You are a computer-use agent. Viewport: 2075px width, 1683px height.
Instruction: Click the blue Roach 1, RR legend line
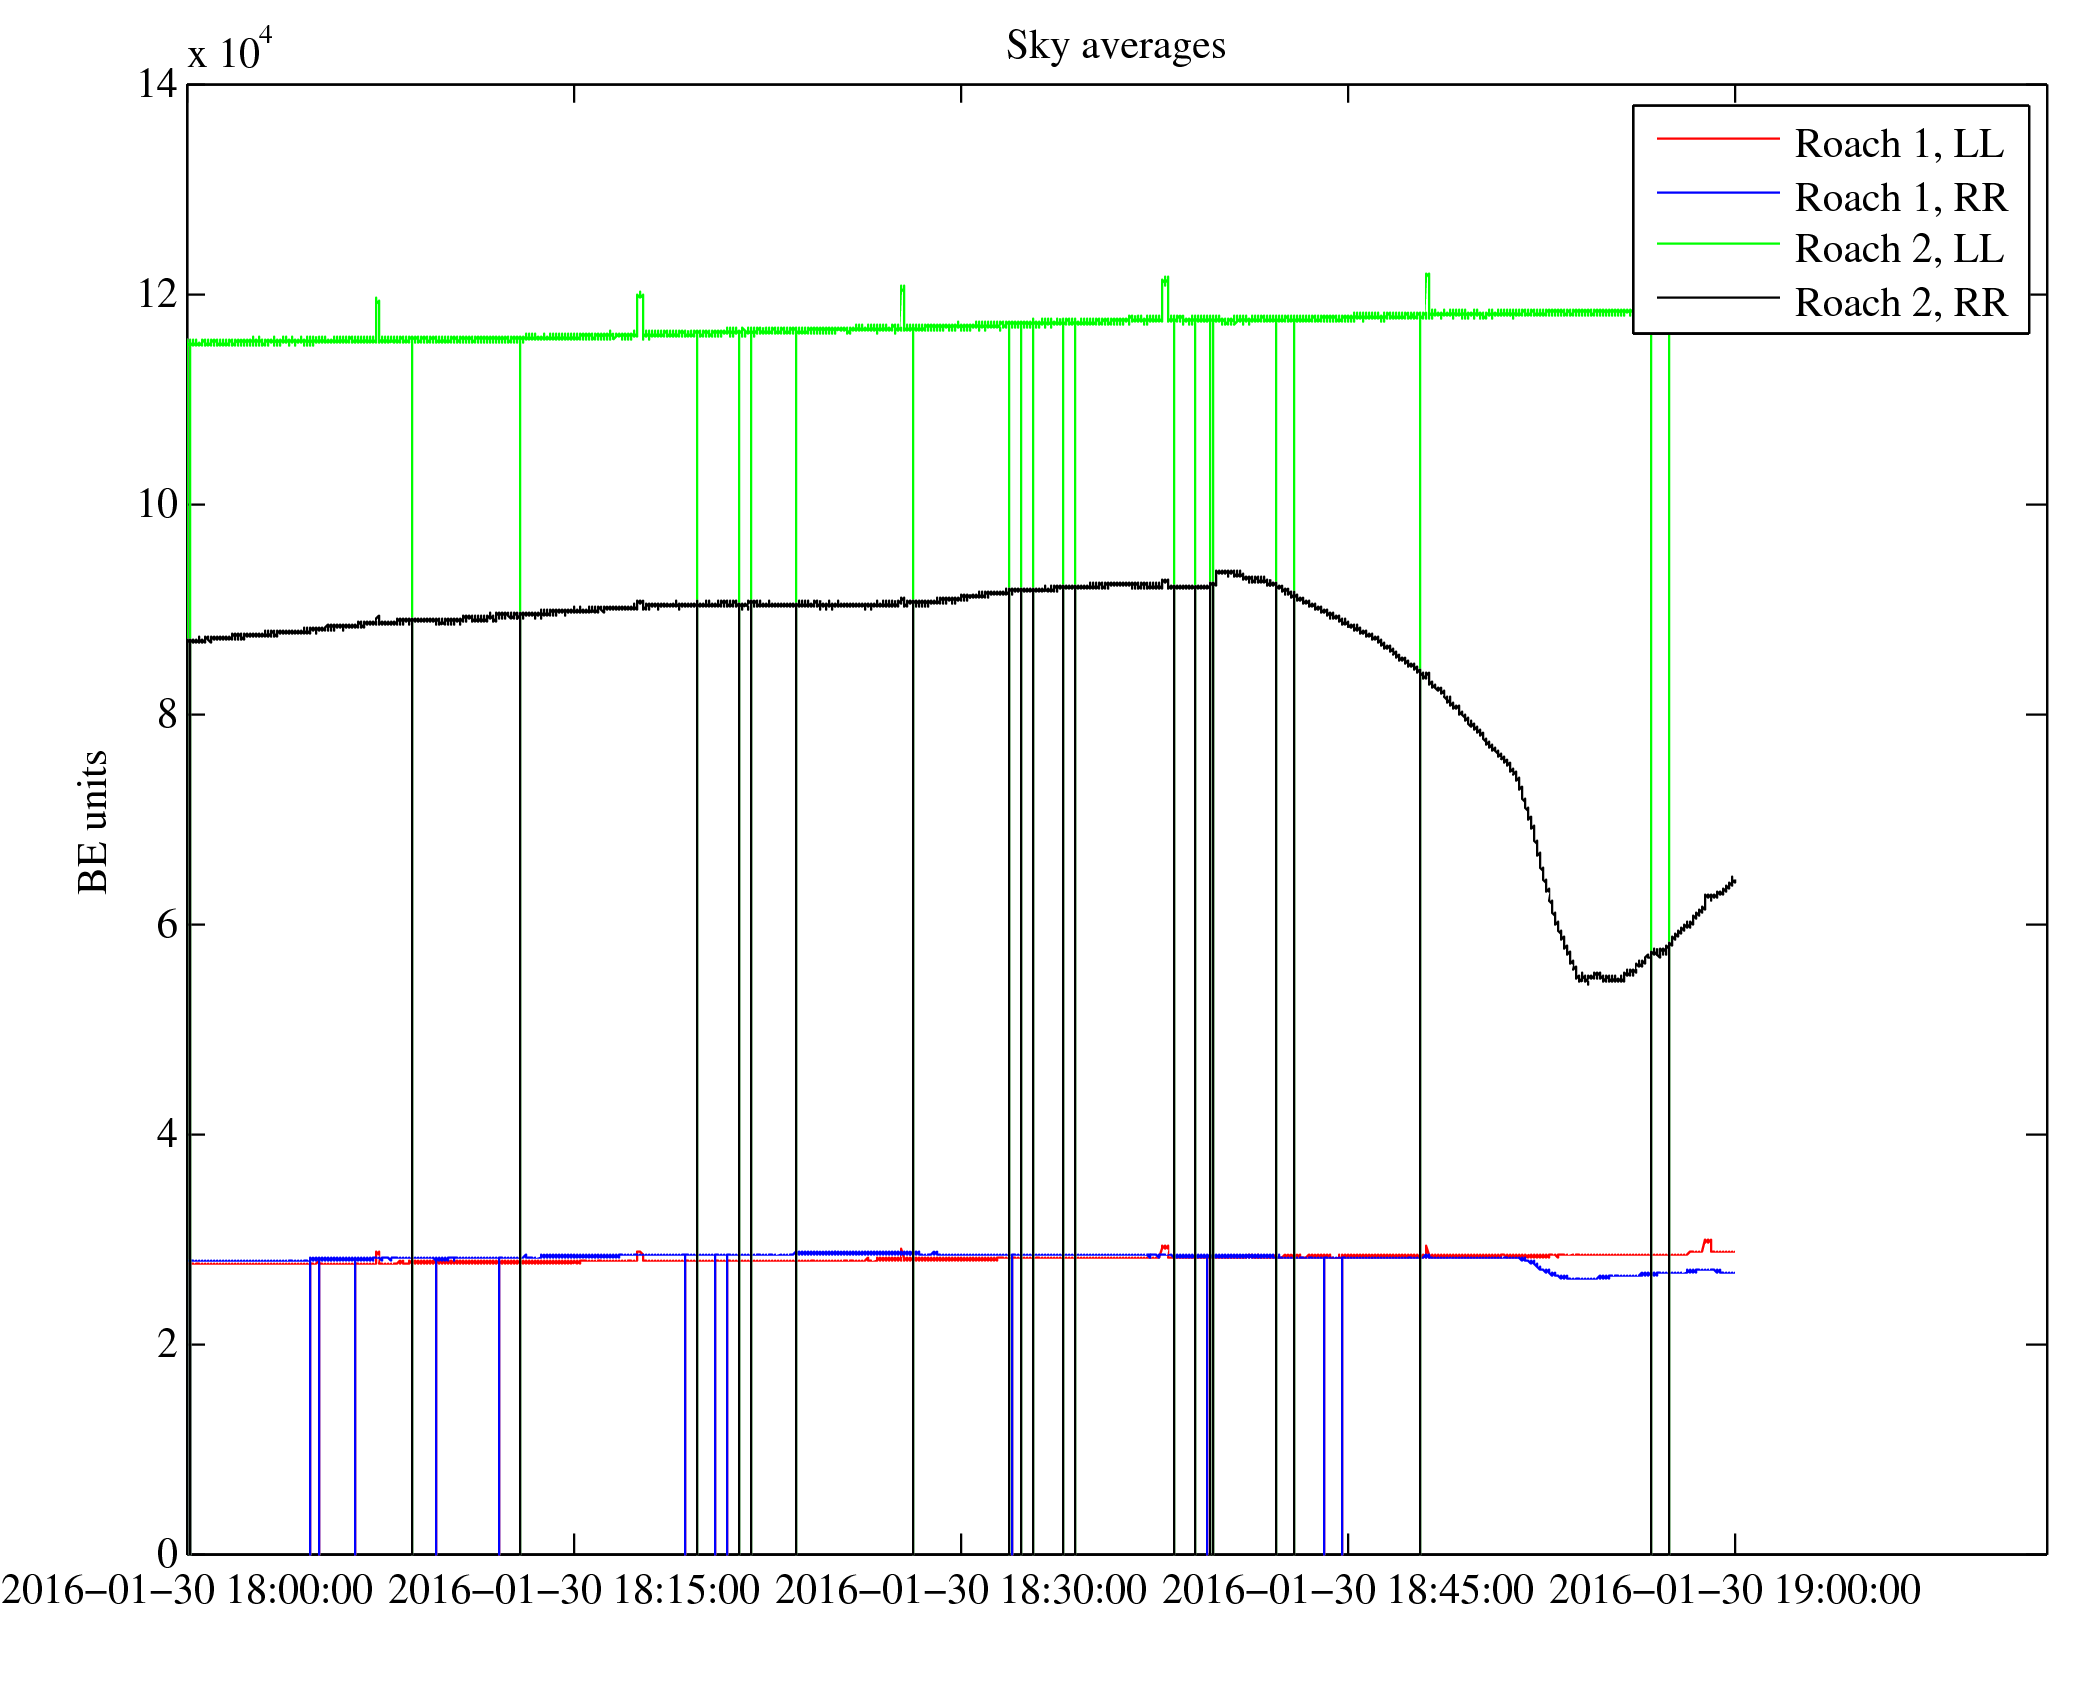click(x=1717, y=192)
